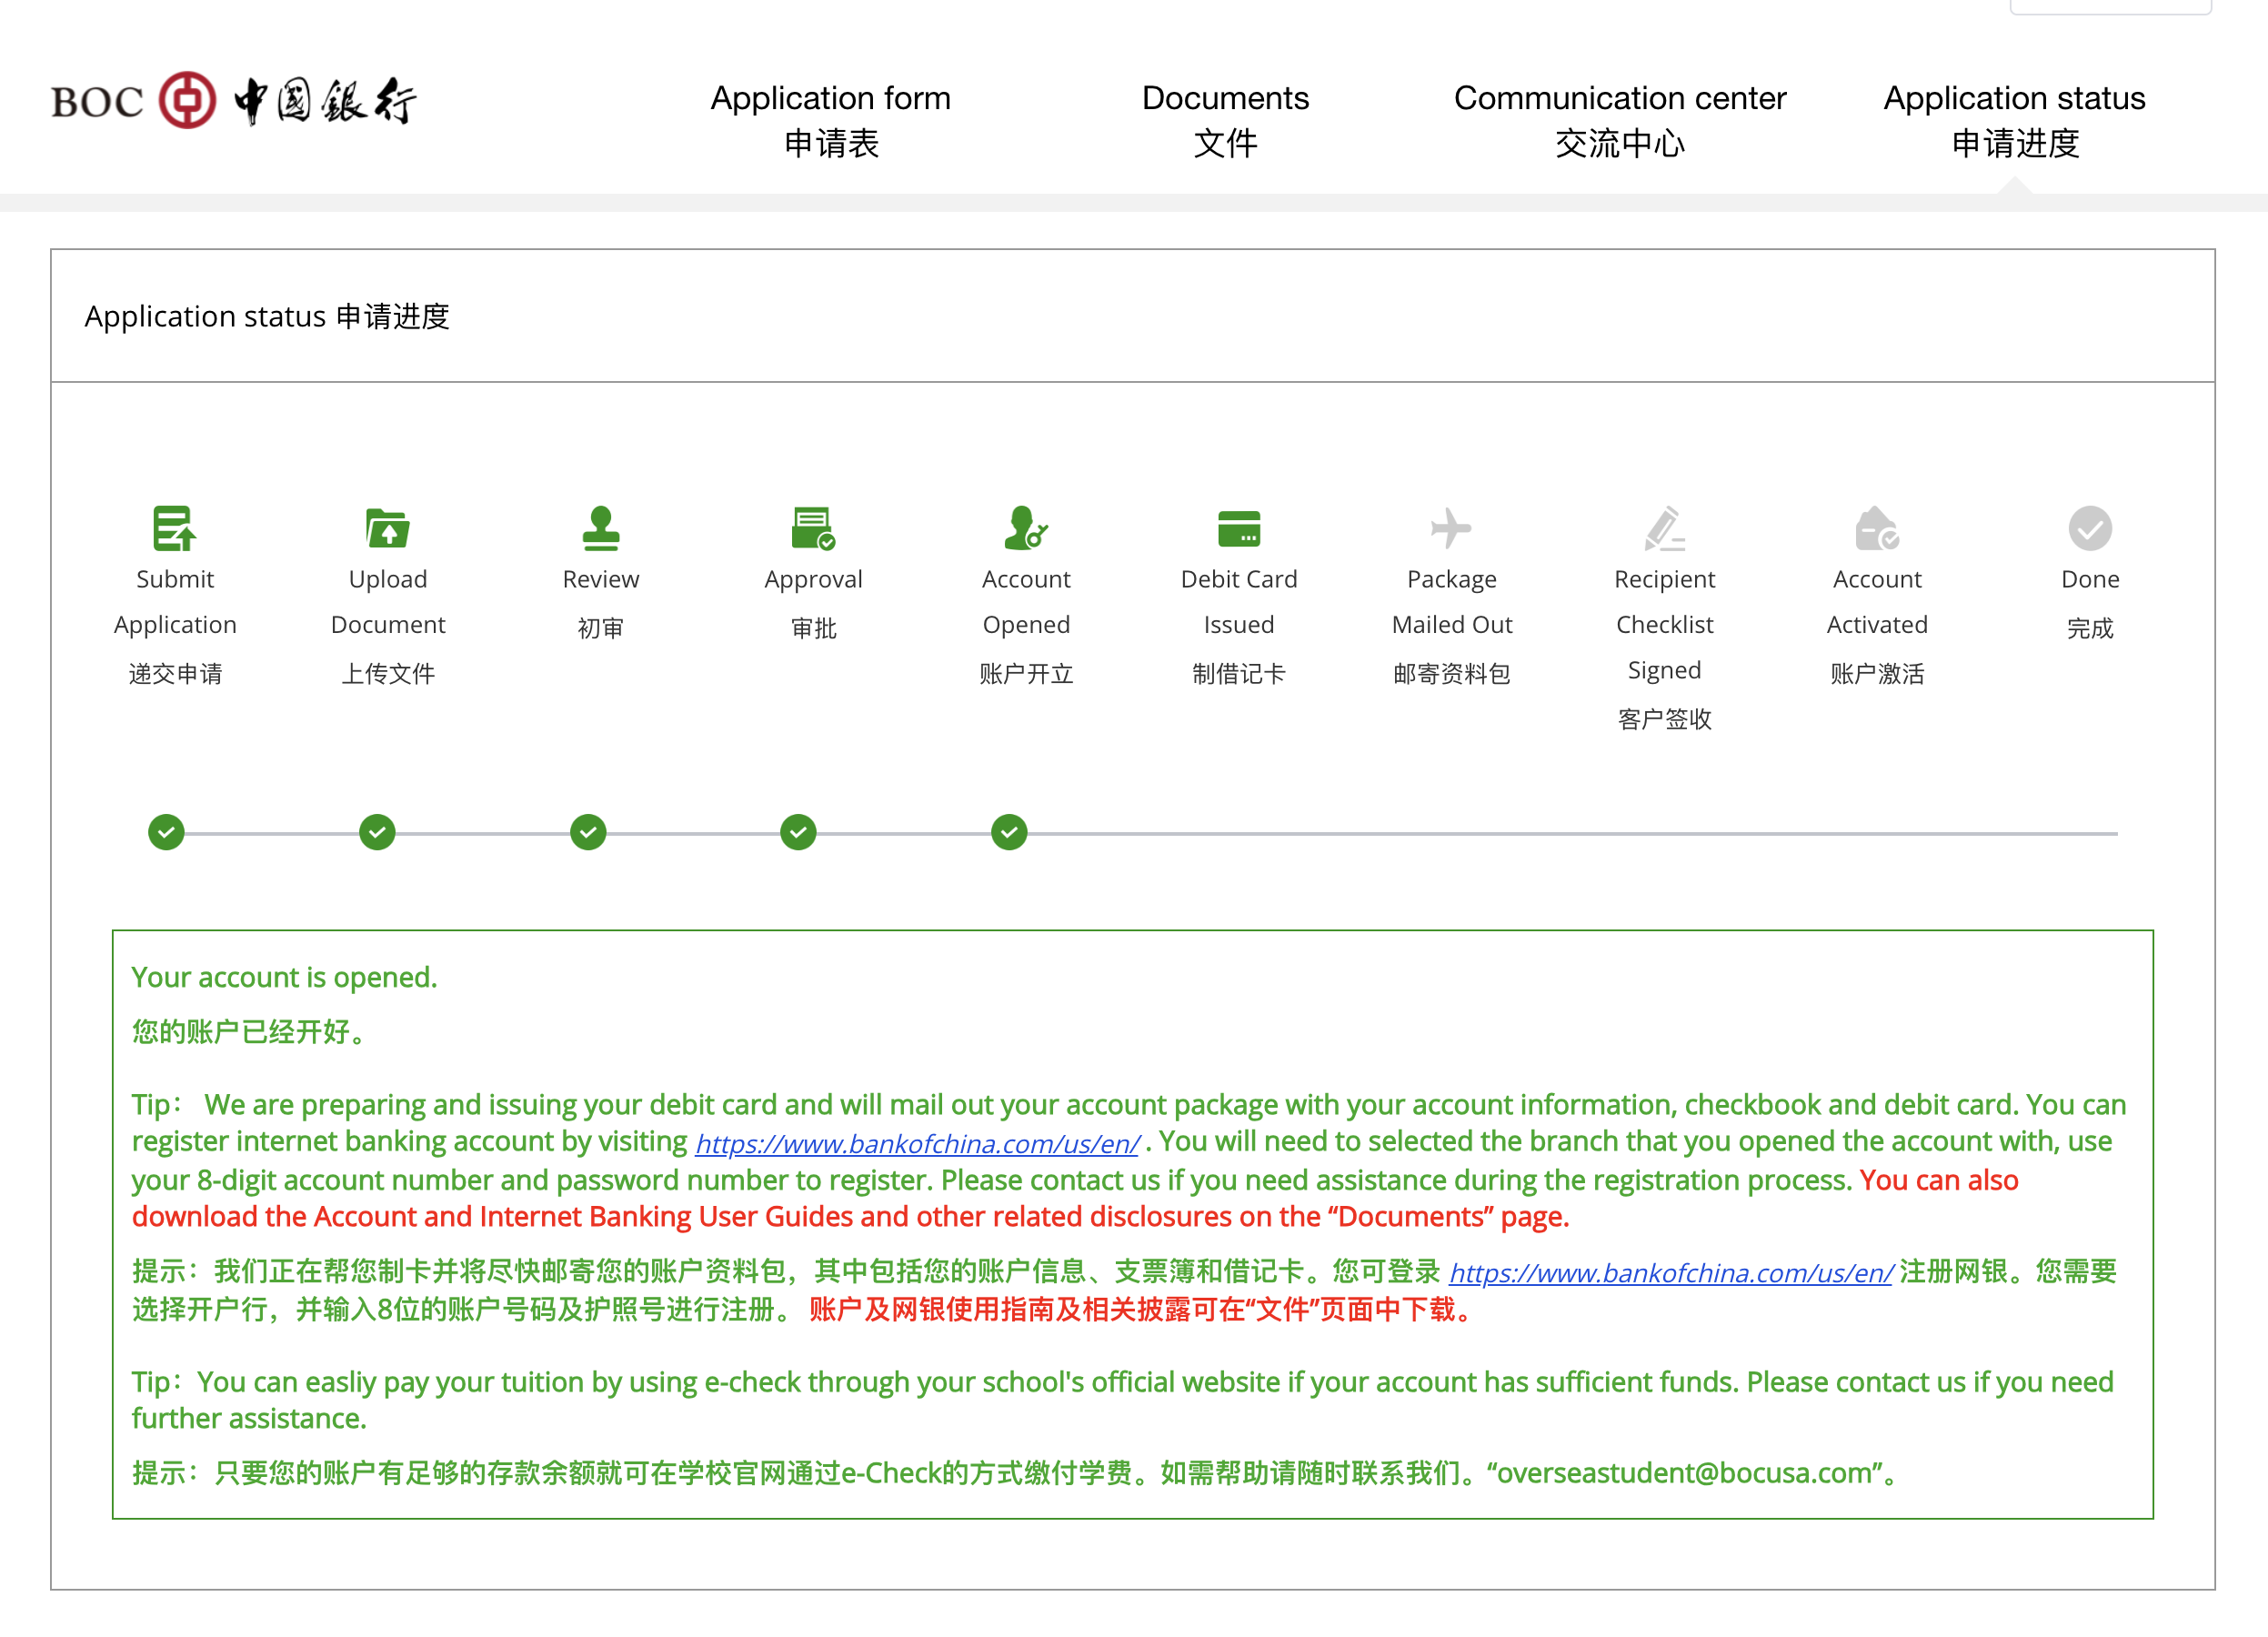Screen dimensions: 2268x1637
Task: Click the Upload Document folder icon
Action: (x=387, y=528)
